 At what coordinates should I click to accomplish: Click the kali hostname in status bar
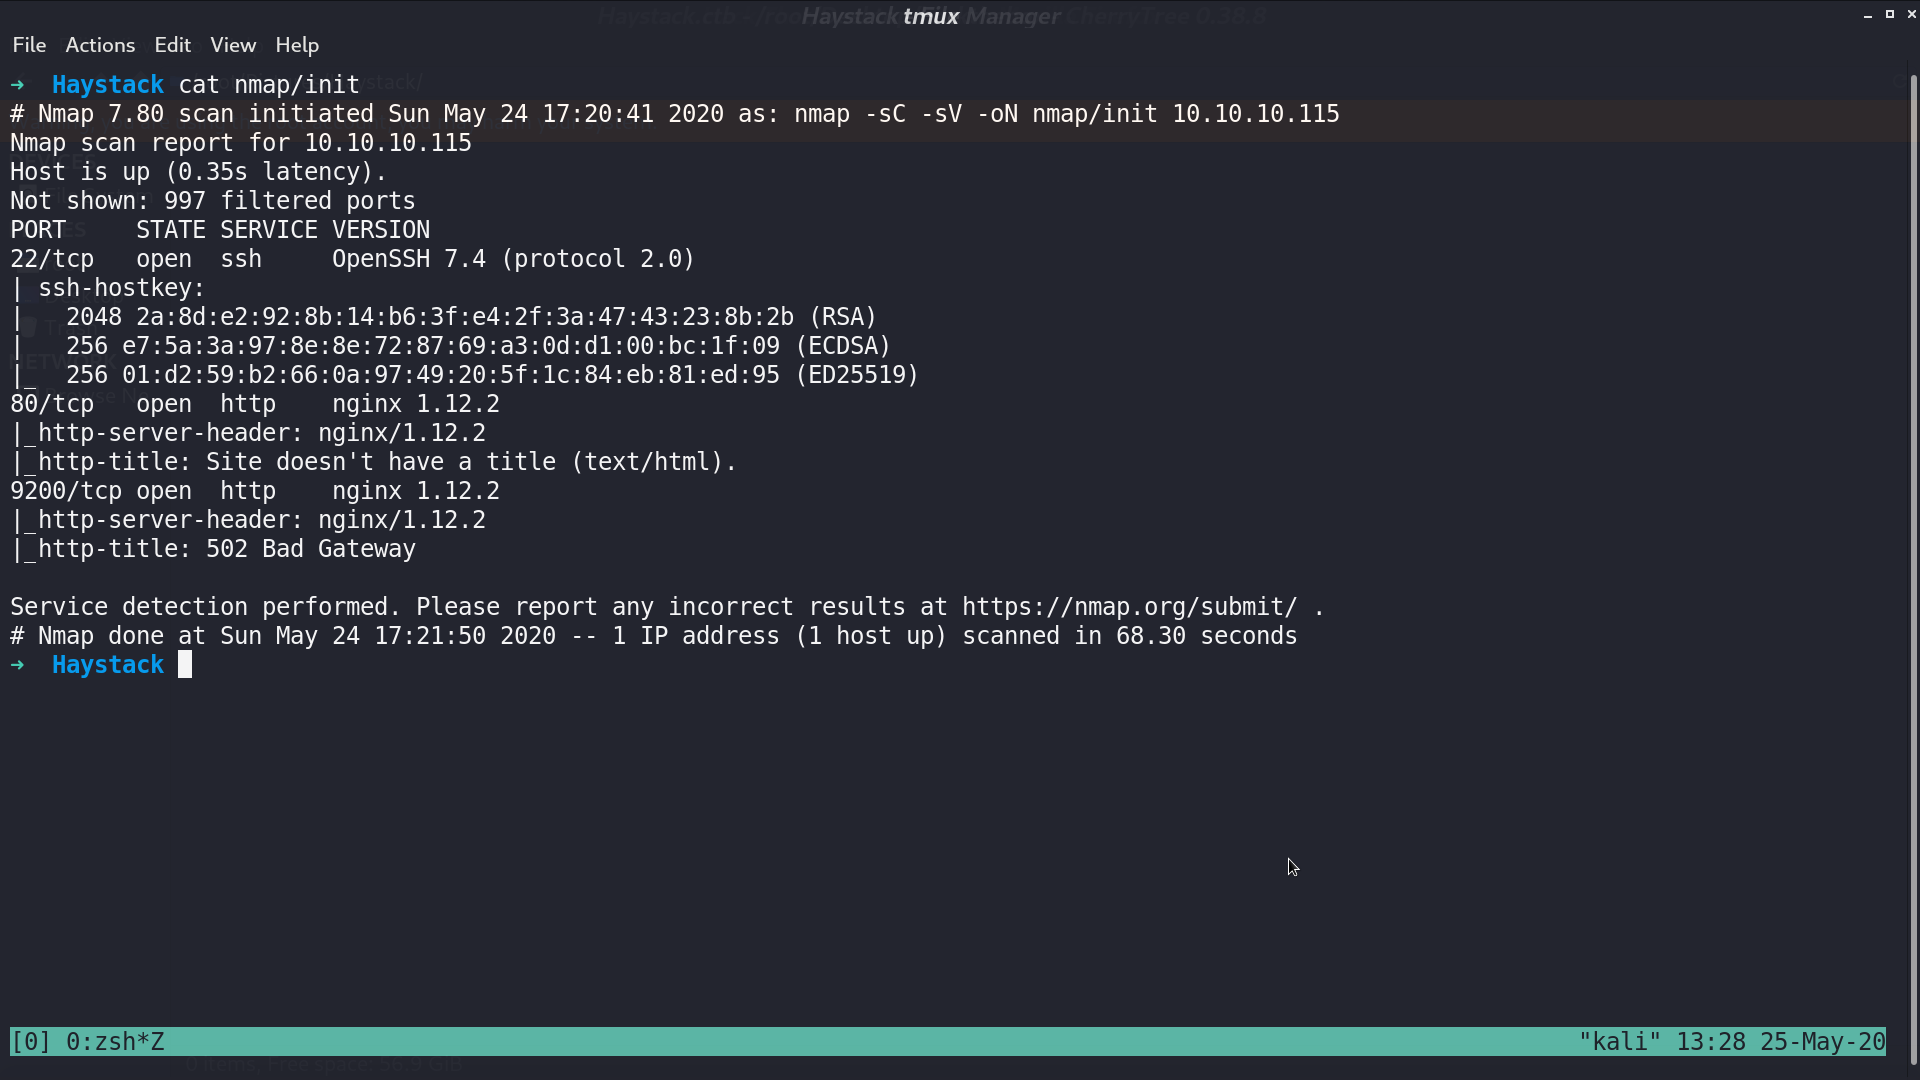click(1620, 1042)
